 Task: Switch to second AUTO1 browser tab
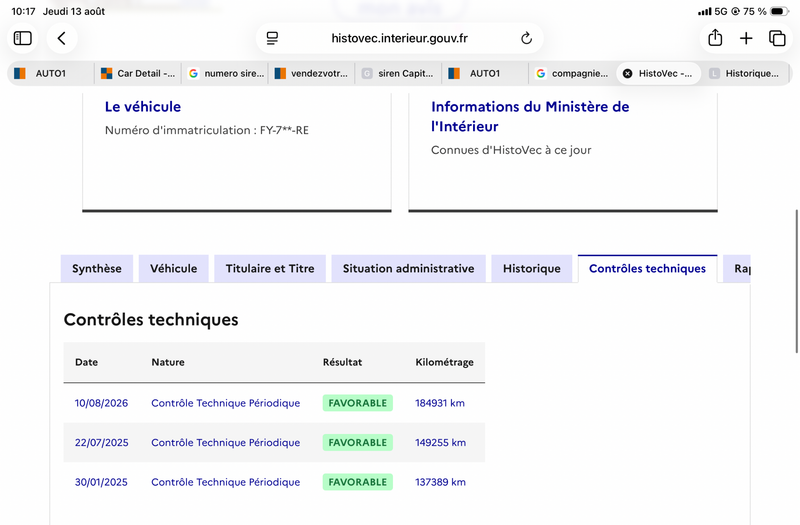click(485, 73)
